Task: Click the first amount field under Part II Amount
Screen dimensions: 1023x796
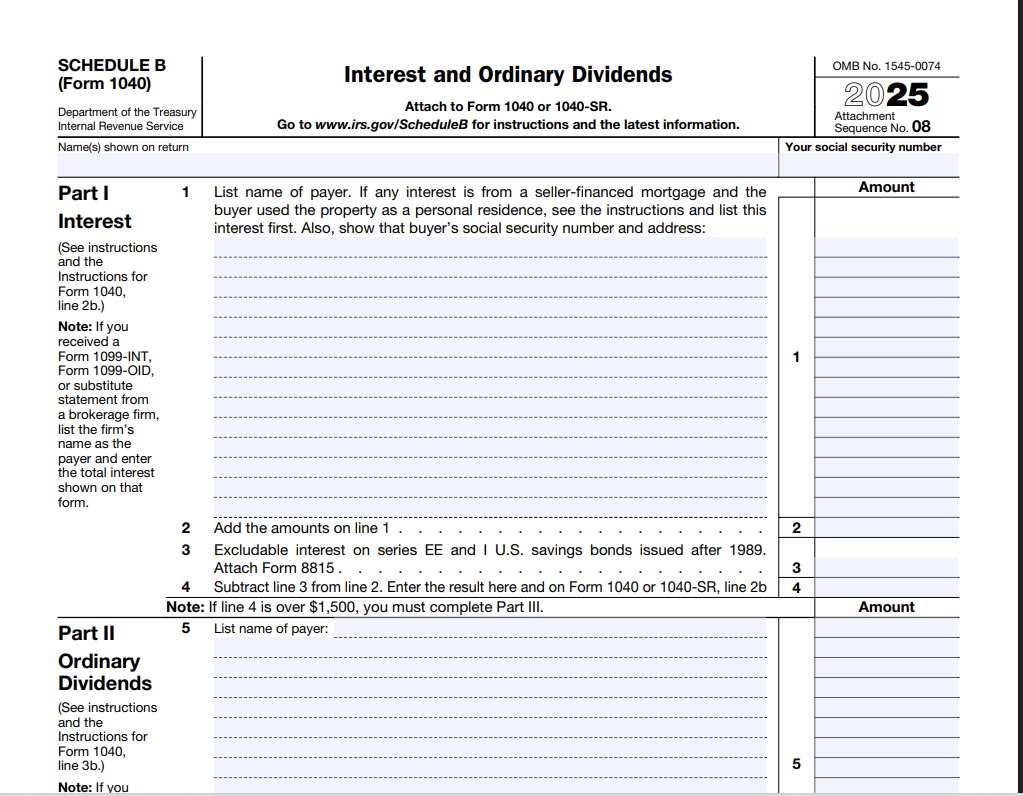Action: (886, 628)
